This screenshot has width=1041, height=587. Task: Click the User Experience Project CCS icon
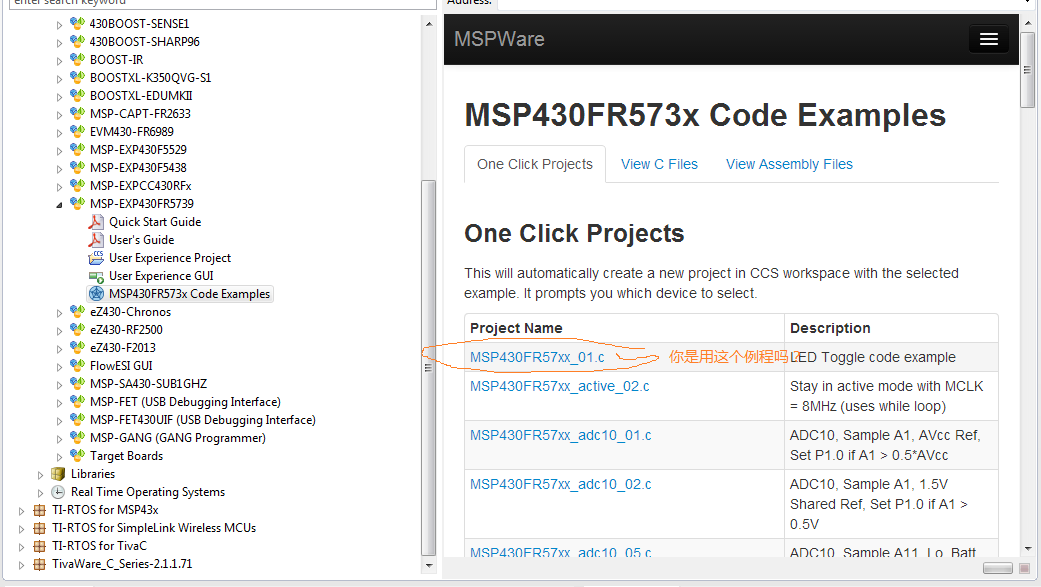(96, 257)
